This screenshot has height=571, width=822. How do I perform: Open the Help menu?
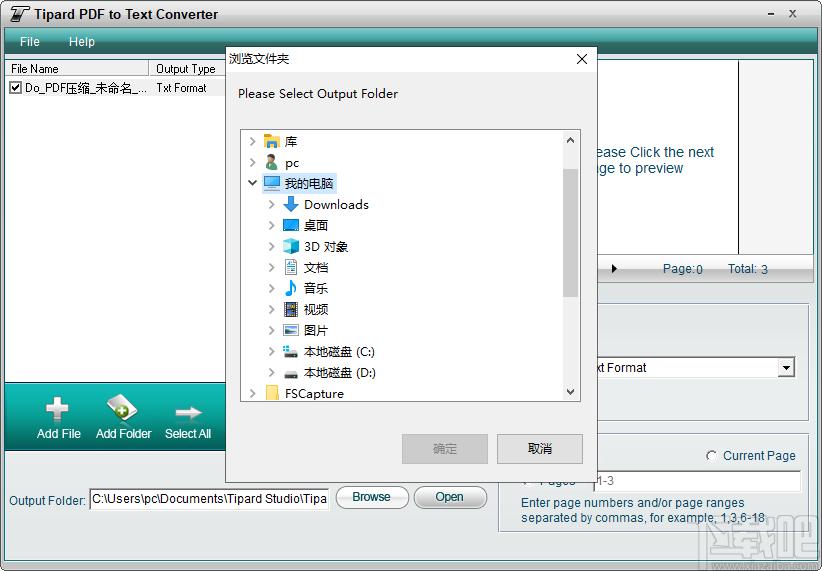tap(82, 41)
